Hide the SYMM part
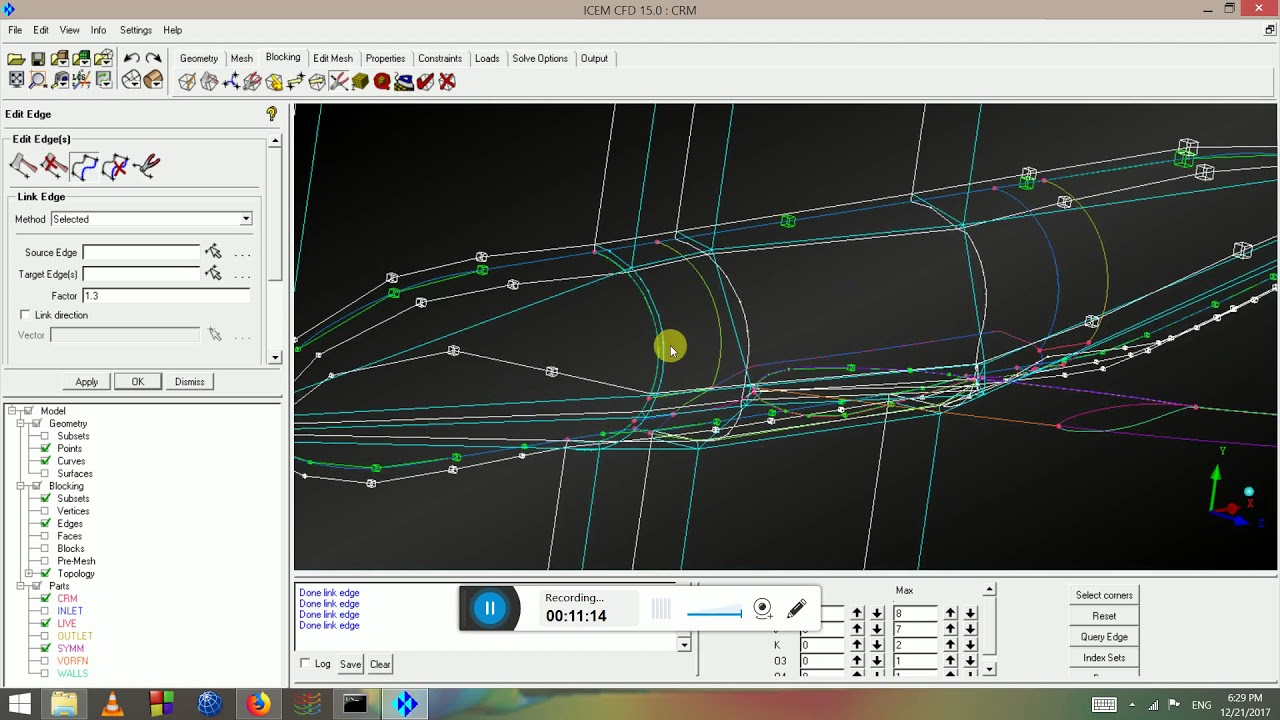Screen dimensions: 1280x720 pos(45,649)
